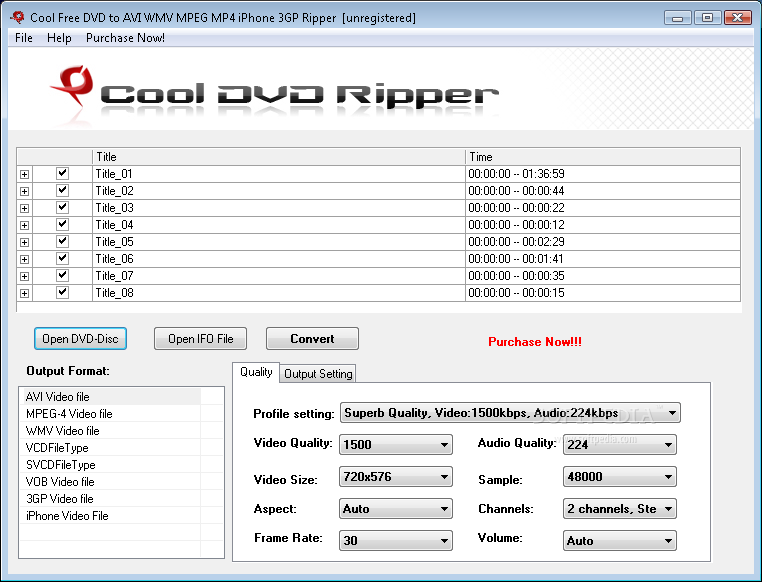Select 3GP Video file output format
762x582 pixels.
point(112,498)
